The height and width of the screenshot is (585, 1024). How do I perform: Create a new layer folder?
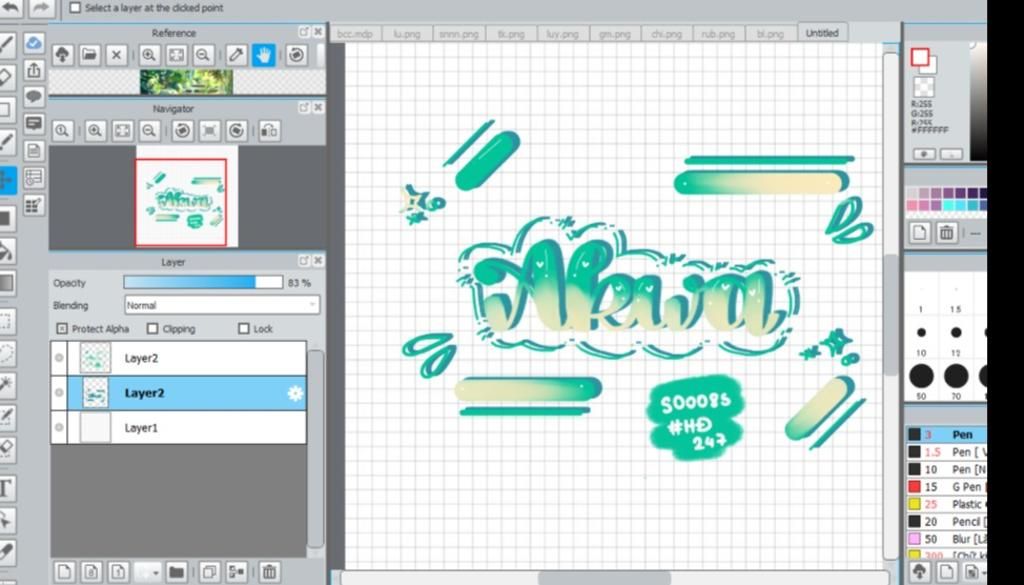(176, 573)
